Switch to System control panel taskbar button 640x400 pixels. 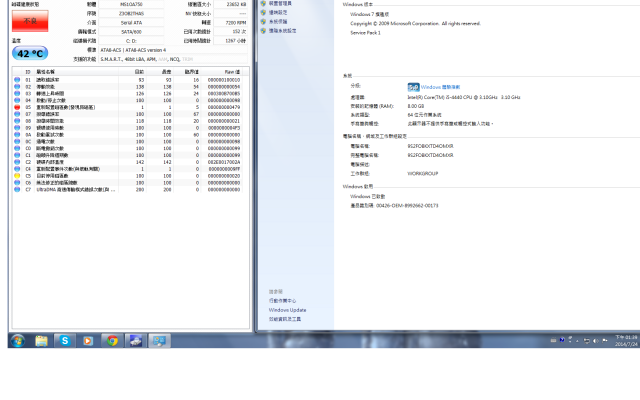pos(159,340)
